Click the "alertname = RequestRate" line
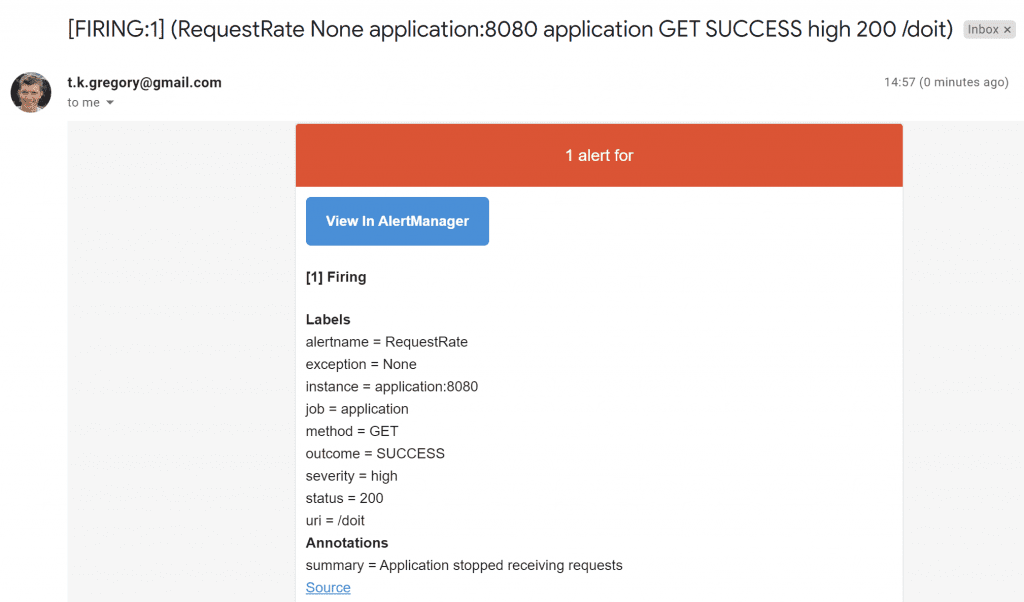 coord(386,342)
